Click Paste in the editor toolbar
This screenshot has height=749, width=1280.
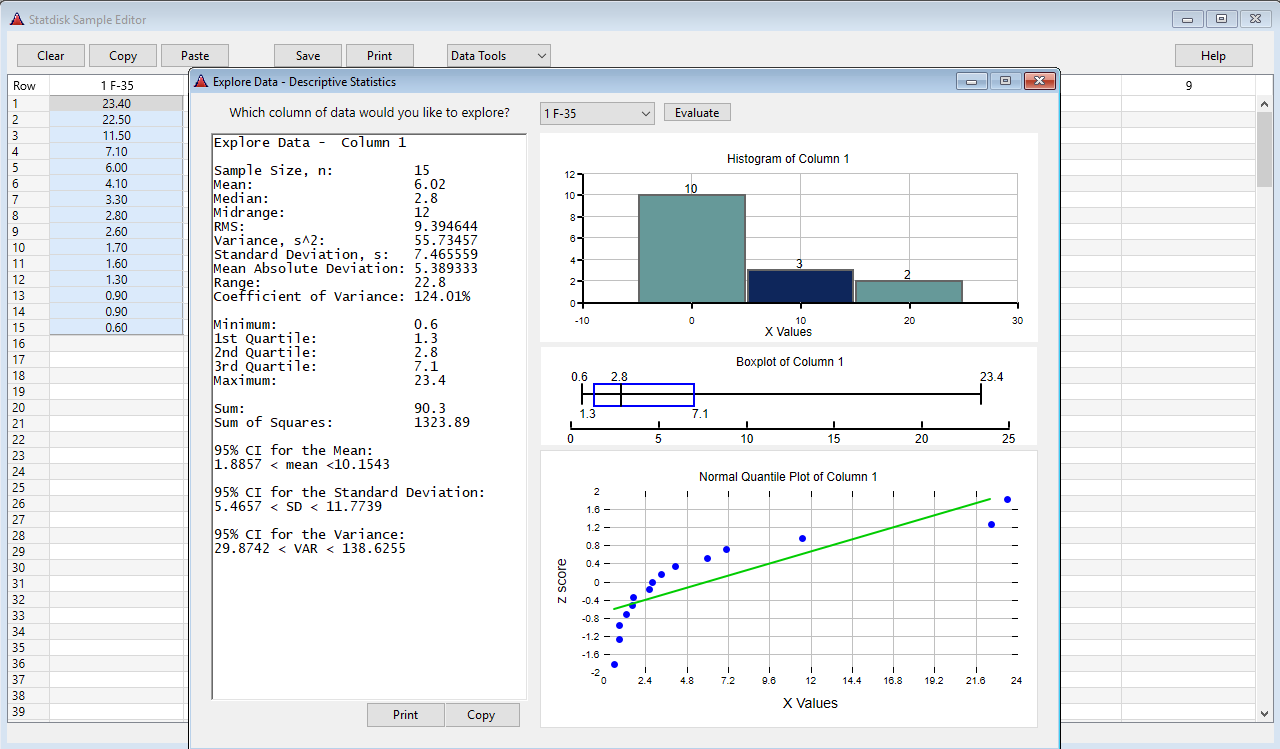coord(195,56)
